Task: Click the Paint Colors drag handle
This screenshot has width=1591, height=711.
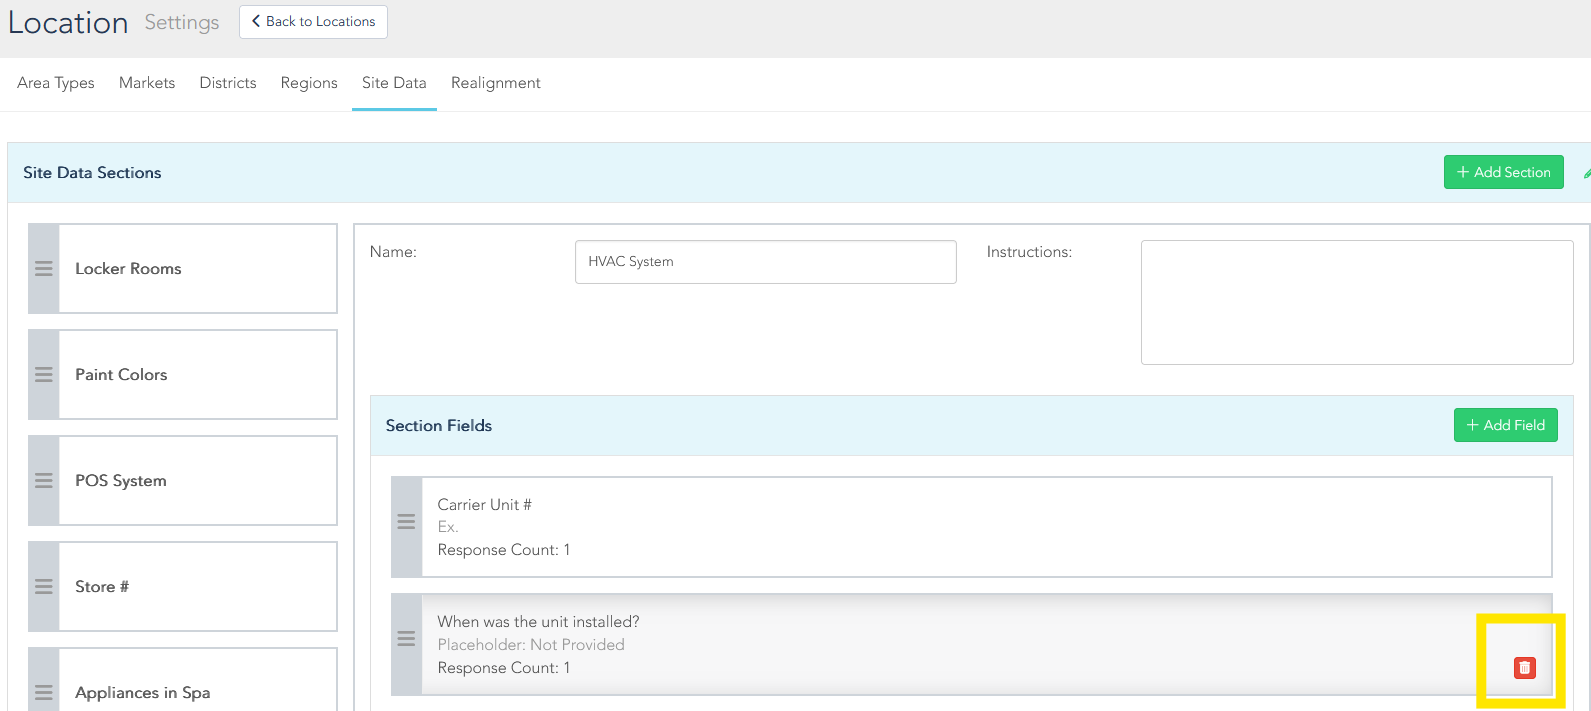Action: point(44,375)
